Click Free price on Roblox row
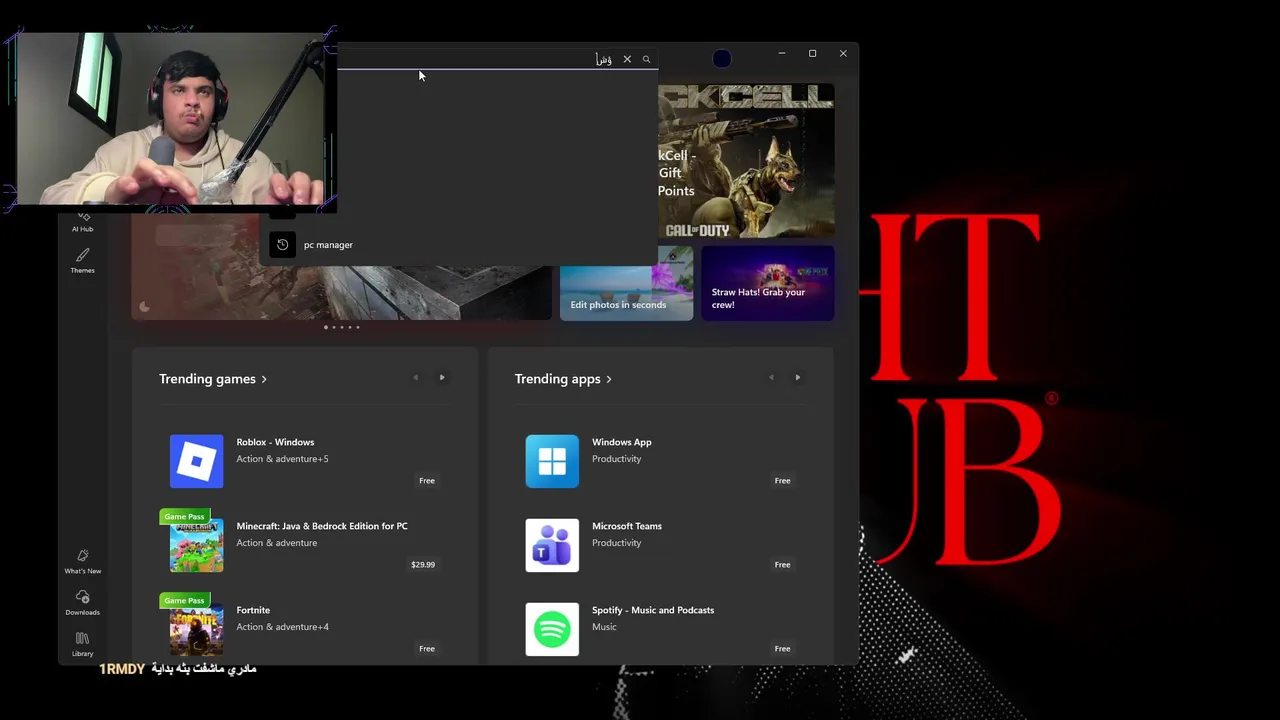The width and height of the screenshot is (1280, 720). pyautogui.click(x=427, y=481)
